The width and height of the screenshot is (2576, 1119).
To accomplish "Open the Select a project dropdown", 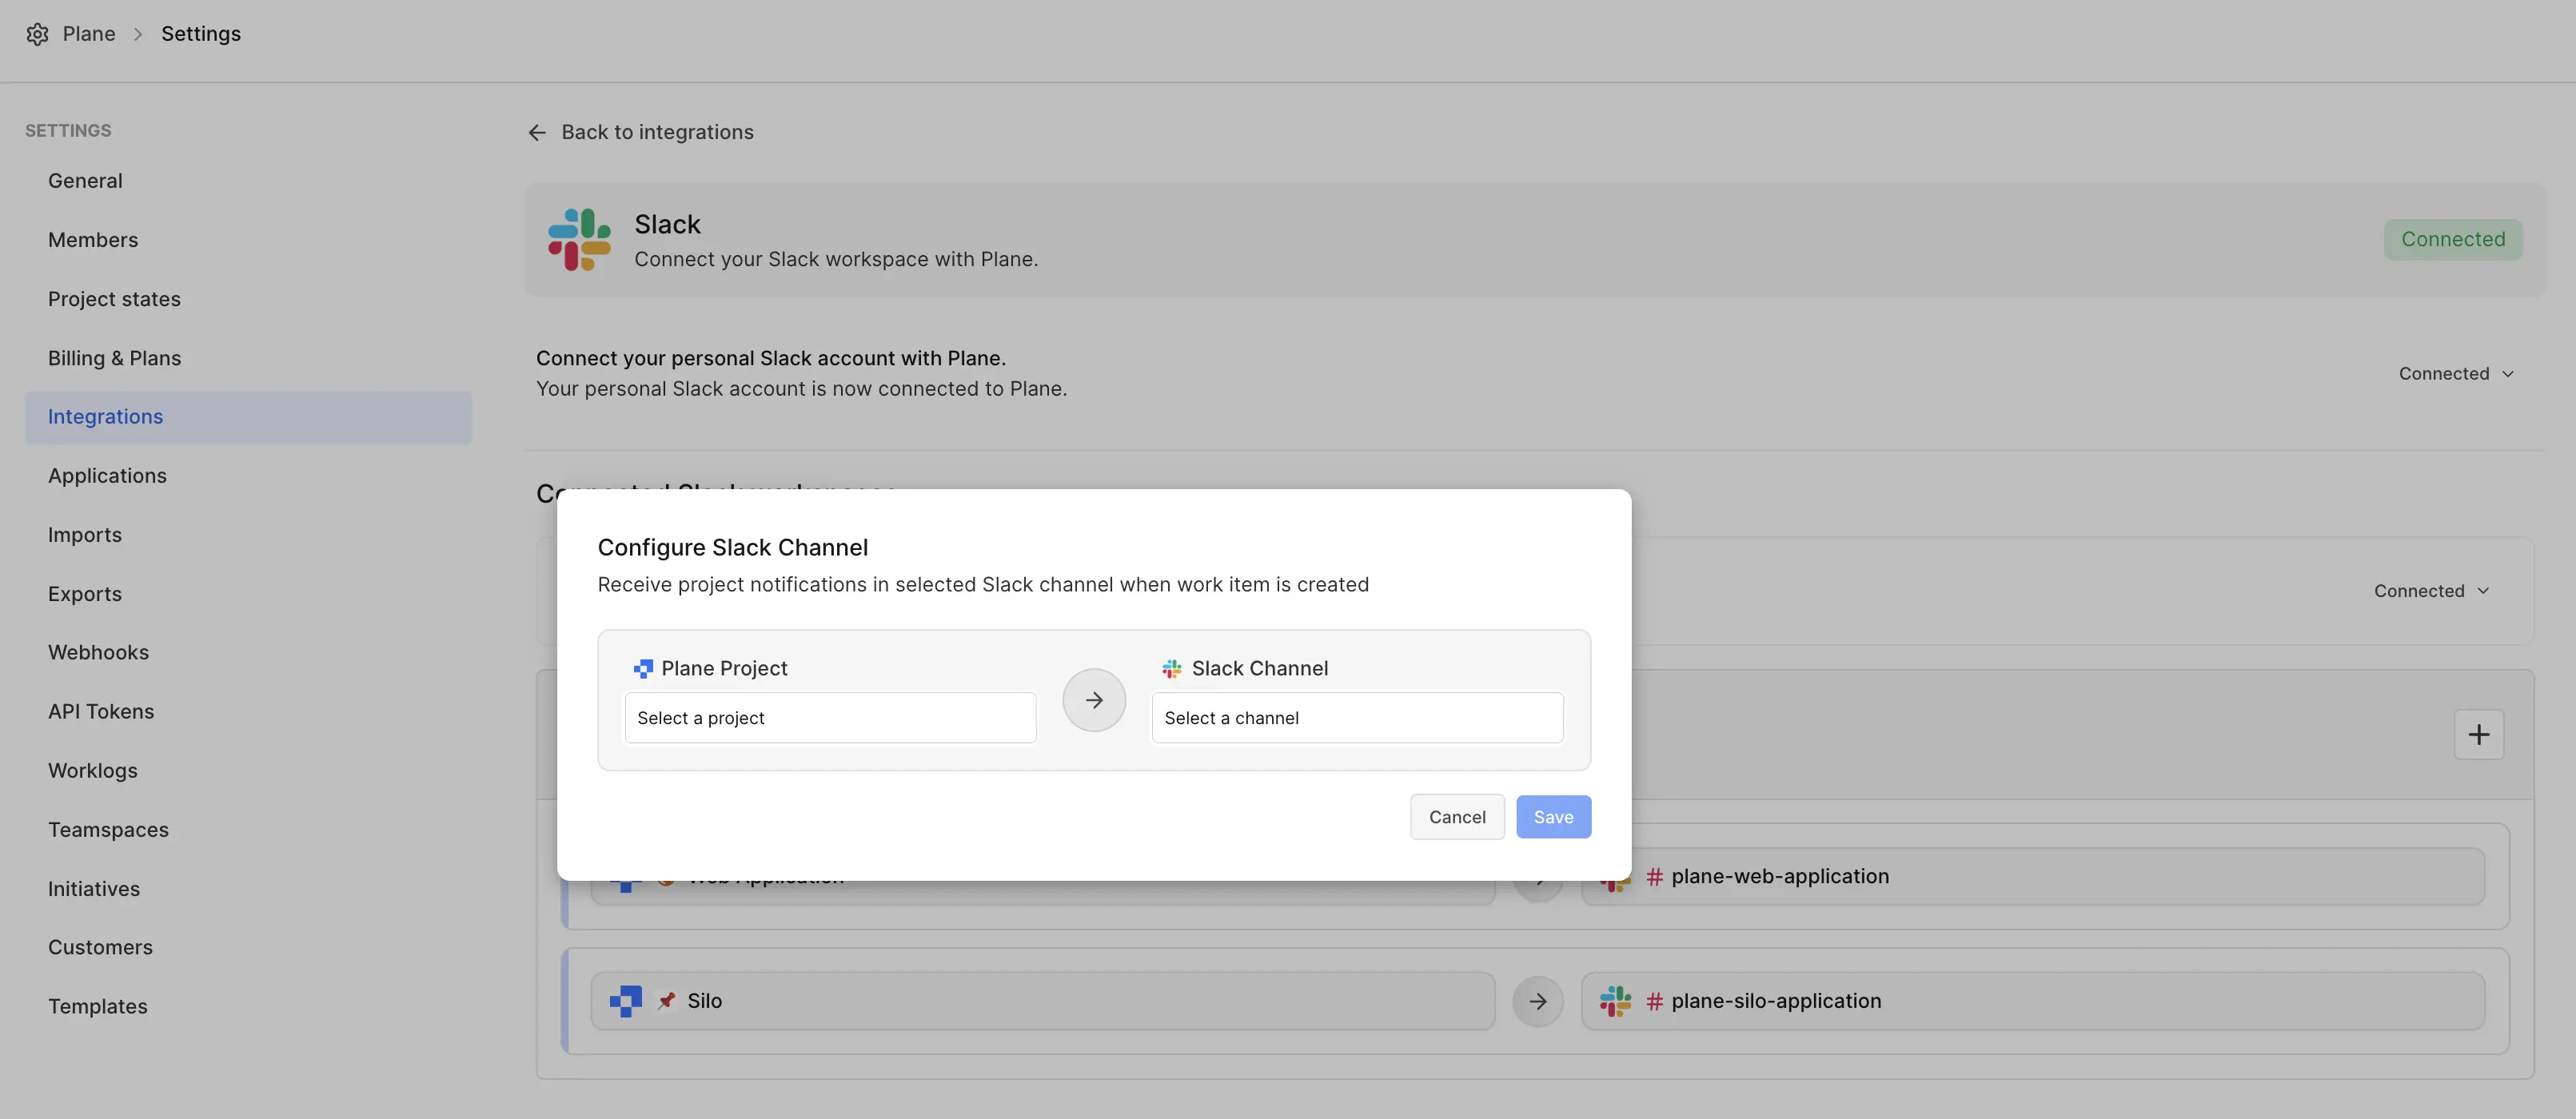I will click(x=830, y=718).
